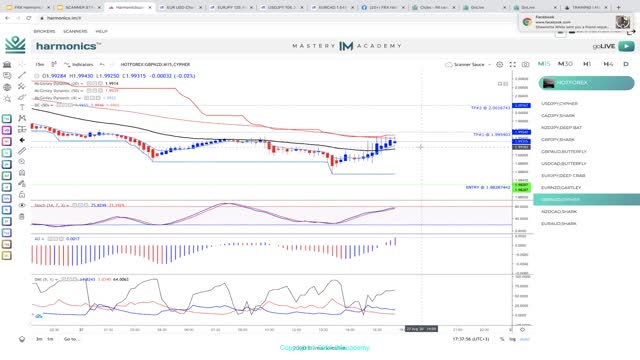
Task: Expand the McGinley Dynamic (50) indicator options
Action: (x=82, y=91)
